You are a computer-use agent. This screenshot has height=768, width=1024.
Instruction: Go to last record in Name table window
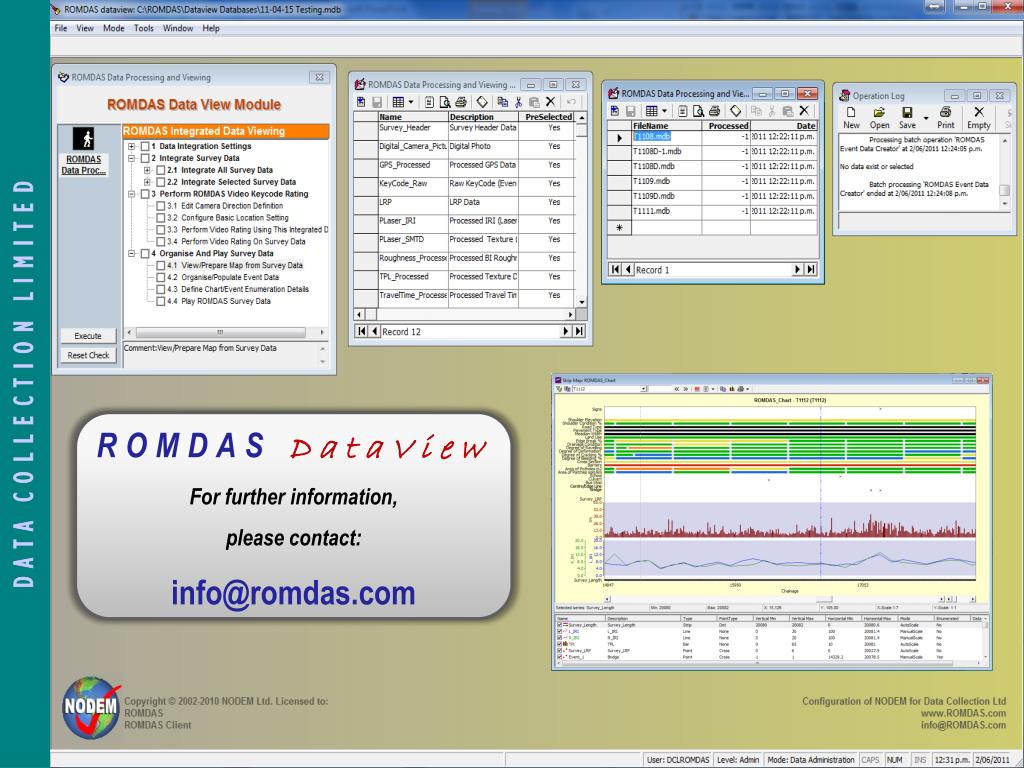[x=579, y=332]
